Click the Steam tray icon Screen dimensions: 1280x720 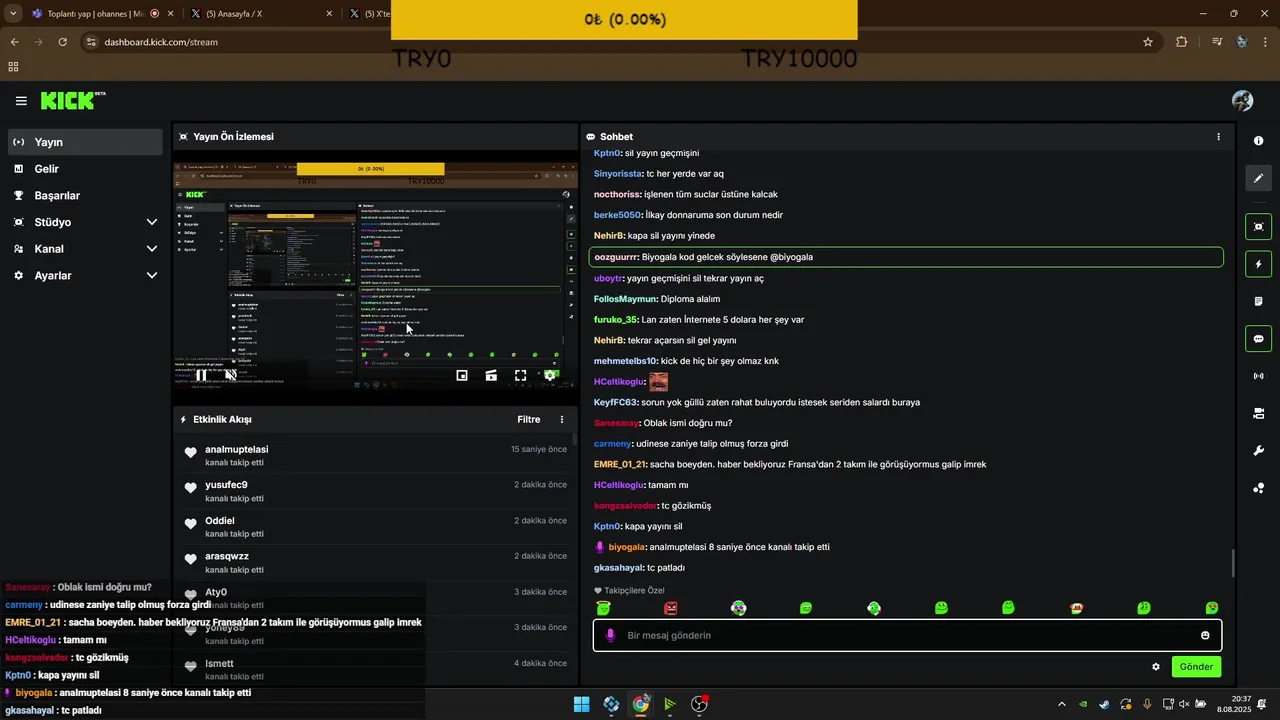click(x=1104, y=704)
